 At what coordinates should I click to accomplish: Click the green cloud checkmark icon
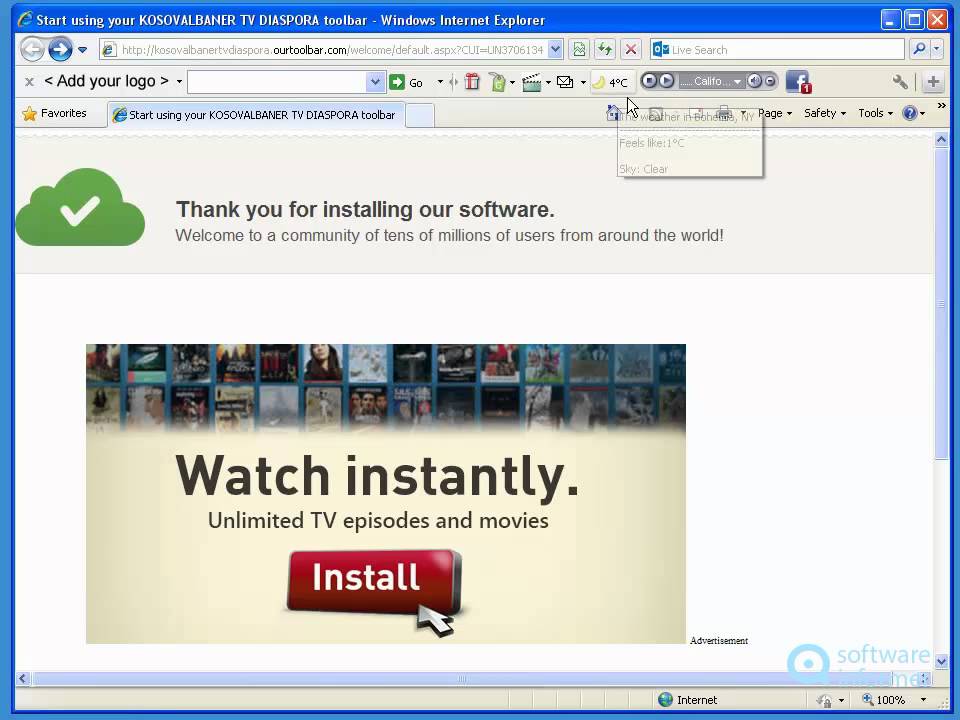click(x=80, y=207)
